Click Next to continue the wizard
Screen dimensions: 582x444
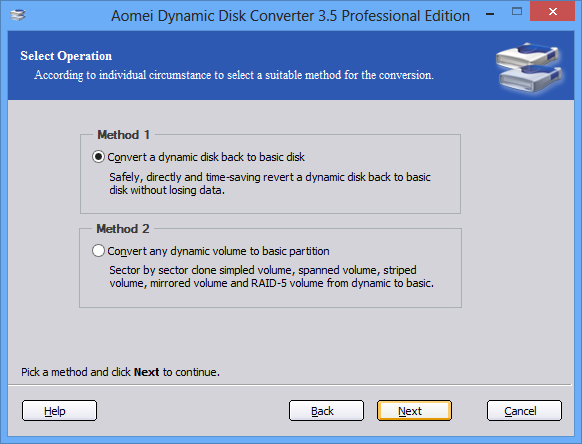pos(414,411)
